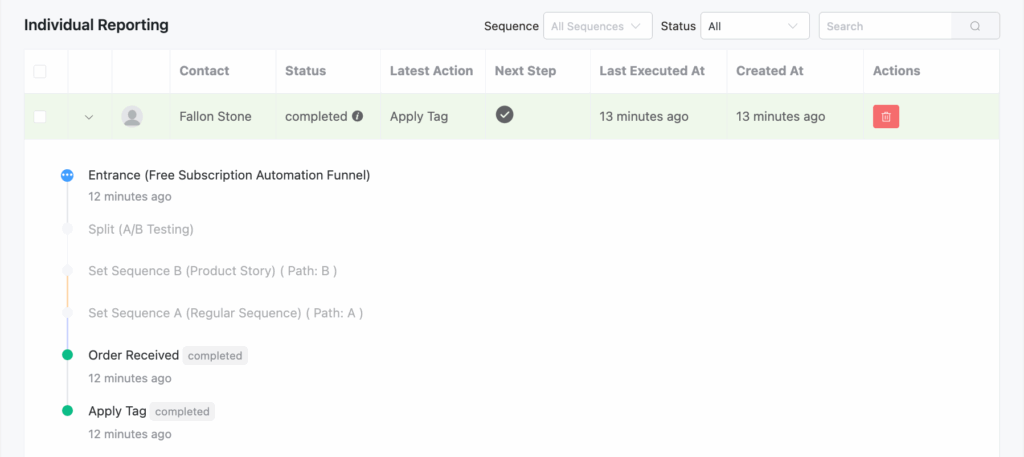Click the Created At column header
Viewport: 1024px width, 457px height.
pos(769,71)
